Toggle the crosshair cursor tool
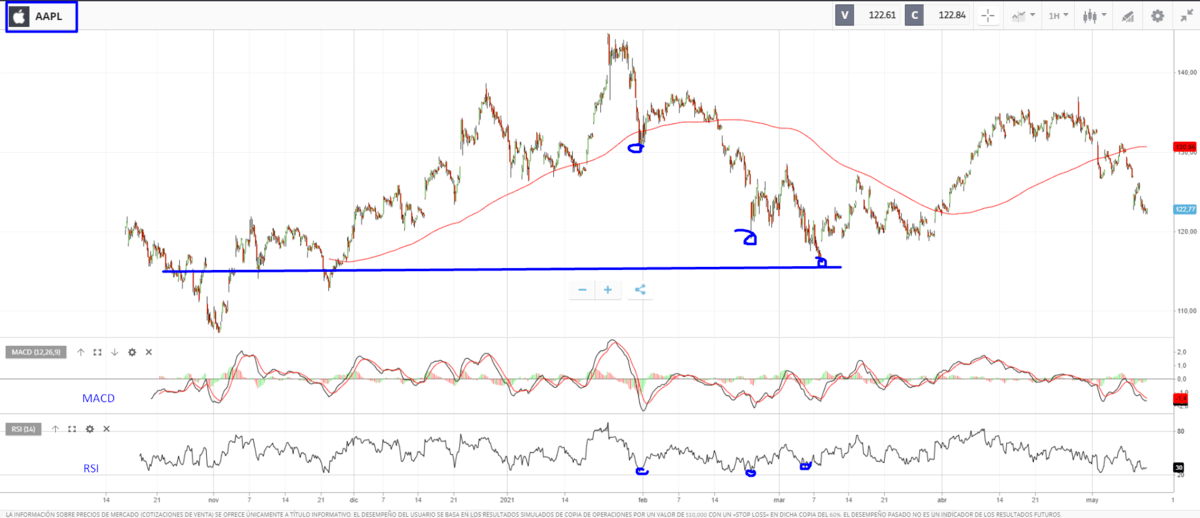Image resolution: width=1200 pixels, height=518 pixels. pos(988,16)
